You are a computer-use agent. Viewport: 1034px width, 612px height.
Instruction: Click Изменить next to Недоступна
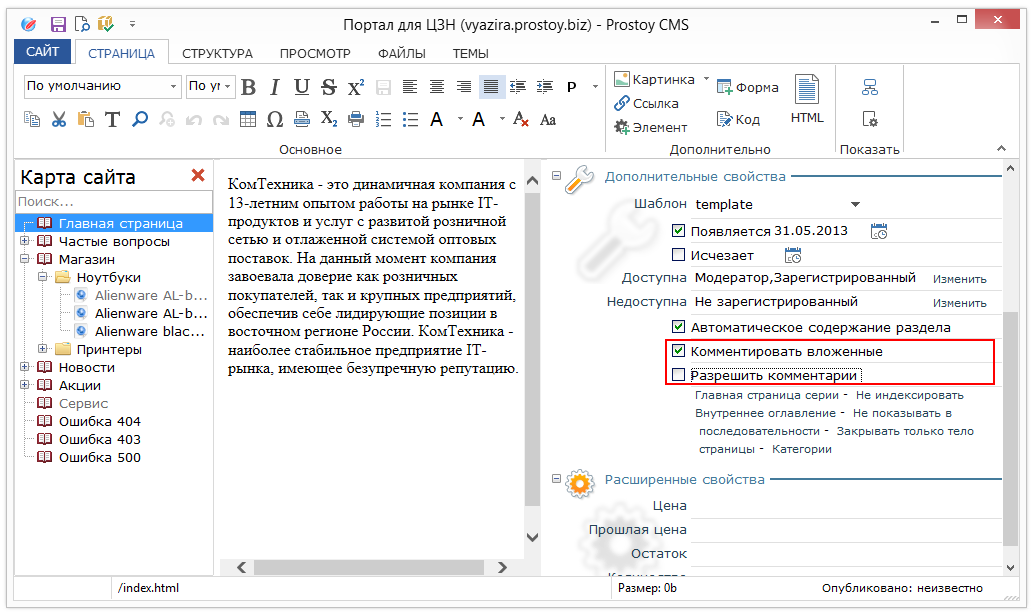click(x=959, y=303)
